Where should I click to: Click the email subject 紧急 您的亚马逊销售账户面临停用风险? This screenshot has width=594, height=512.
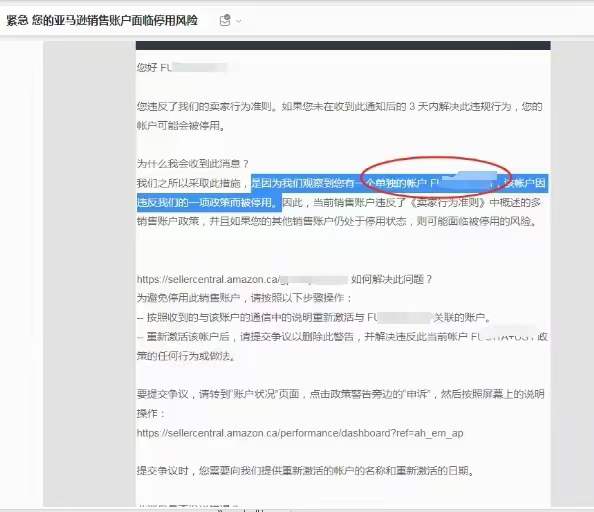[102, 20]
